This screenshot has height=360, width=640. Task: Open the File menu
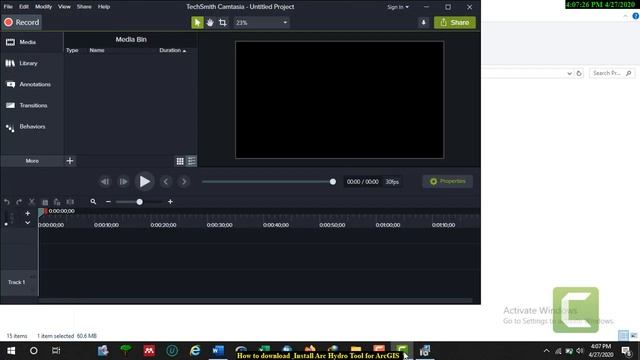(8, 7)
